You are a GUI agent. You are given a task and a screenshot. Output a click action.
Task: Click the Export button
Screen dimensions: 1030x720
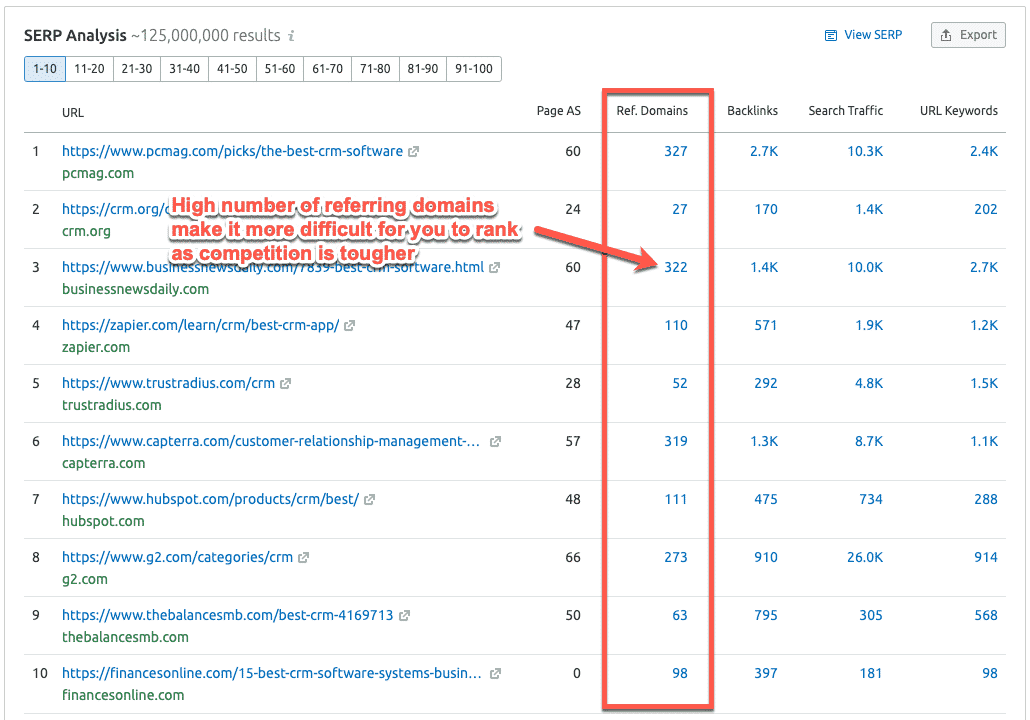[968, 35]
